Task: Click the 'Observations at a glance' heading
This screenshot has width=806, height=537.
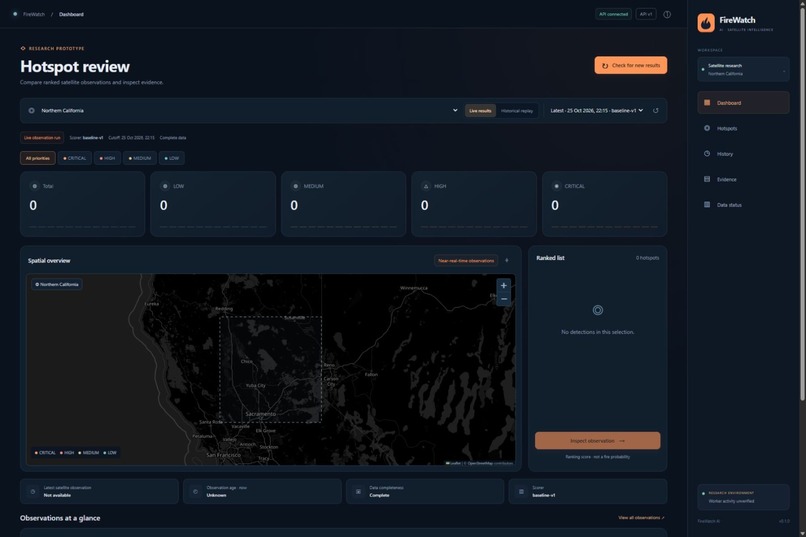Action: click(x=60, y=518)
